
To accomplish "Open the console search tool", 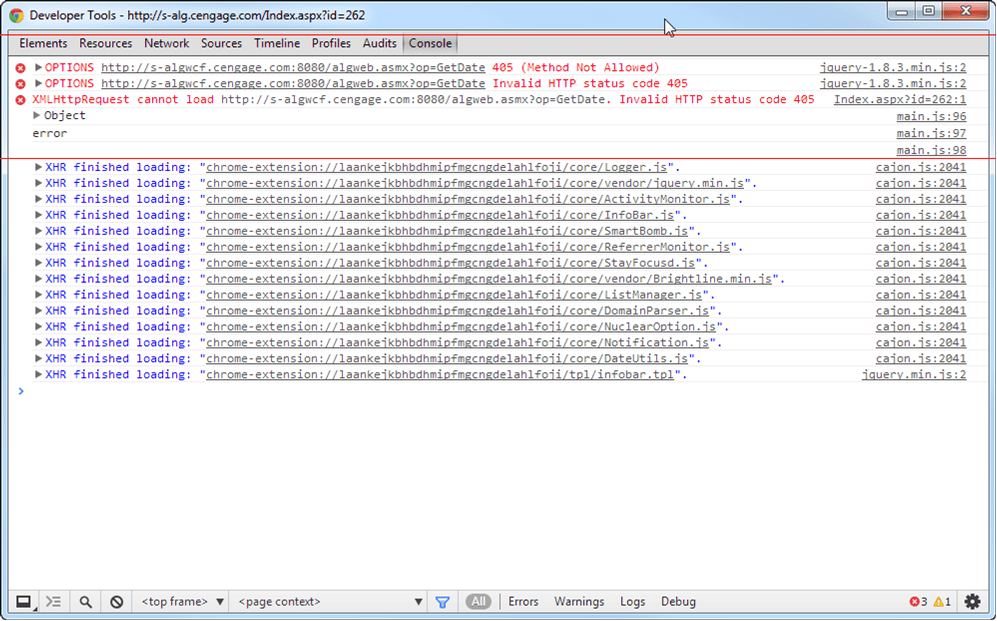I will click(85, 601).
